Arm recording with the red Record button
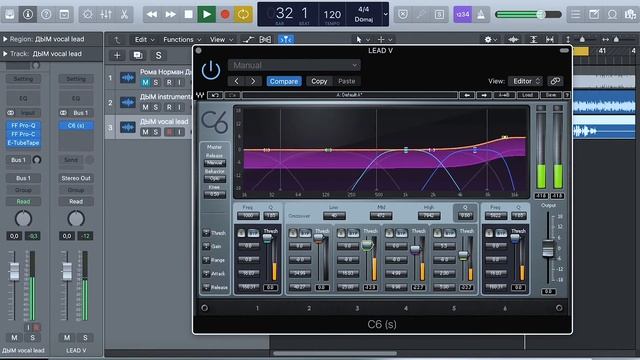 tap(225, 15)
